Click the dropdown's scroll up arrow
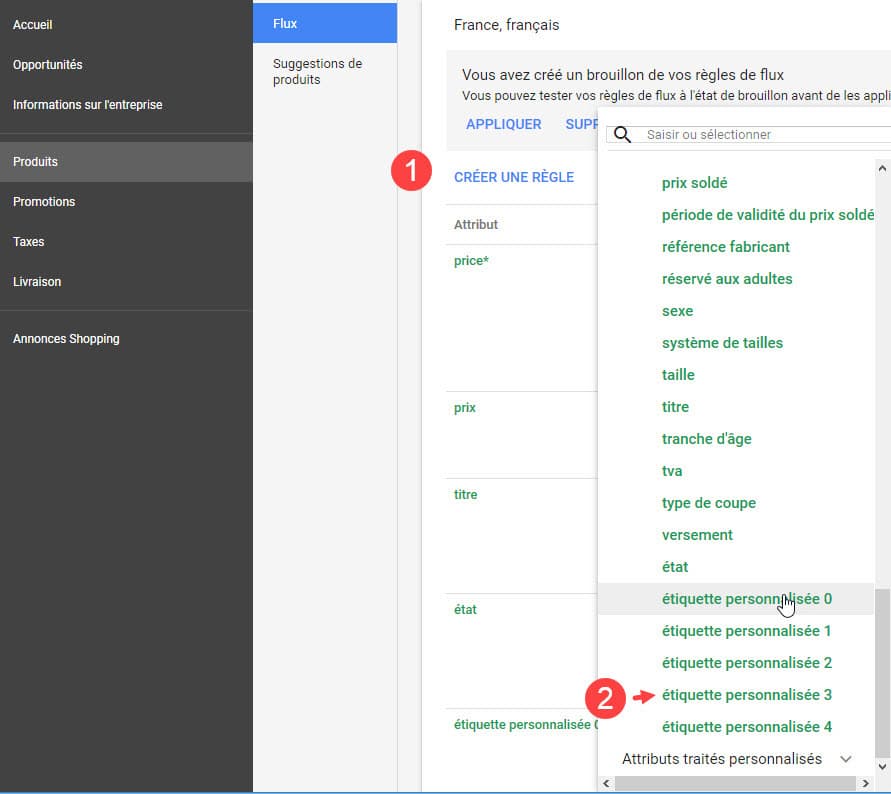The height and width of the screenshot is (794, 891). (882, 169)
